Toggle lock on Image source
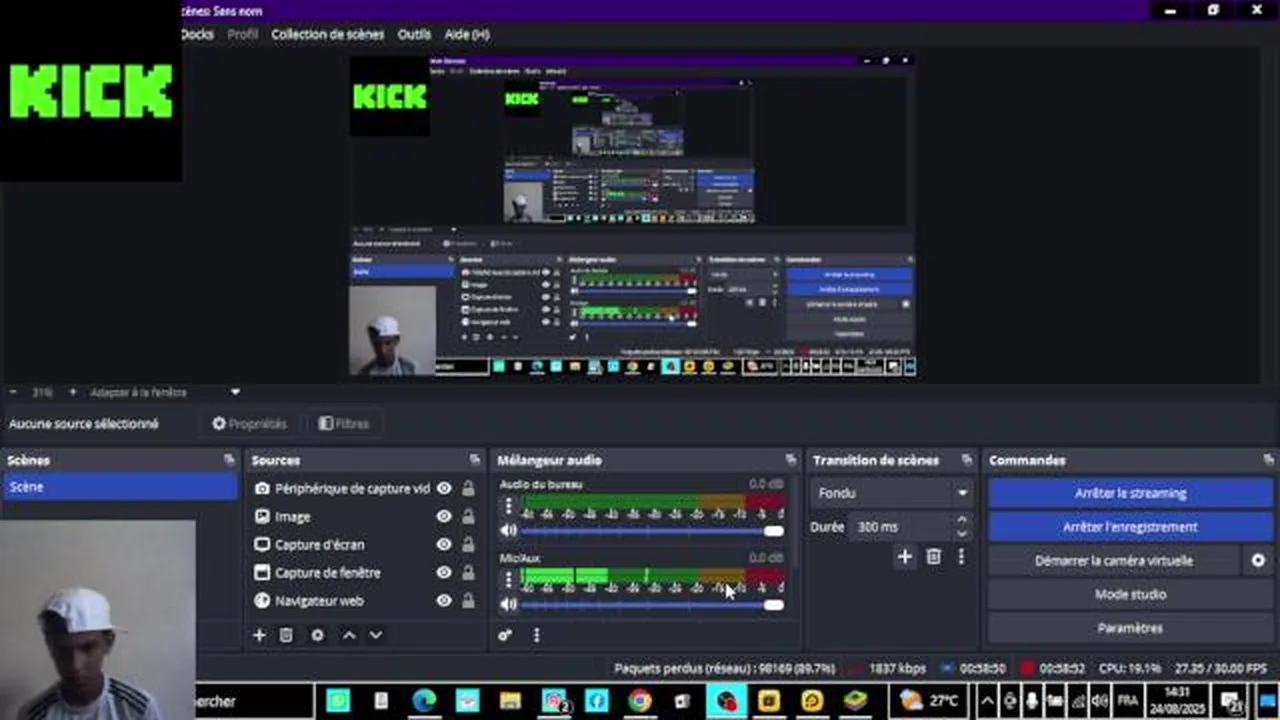Viewport: 1280px width, 720px height. point(468,517)
